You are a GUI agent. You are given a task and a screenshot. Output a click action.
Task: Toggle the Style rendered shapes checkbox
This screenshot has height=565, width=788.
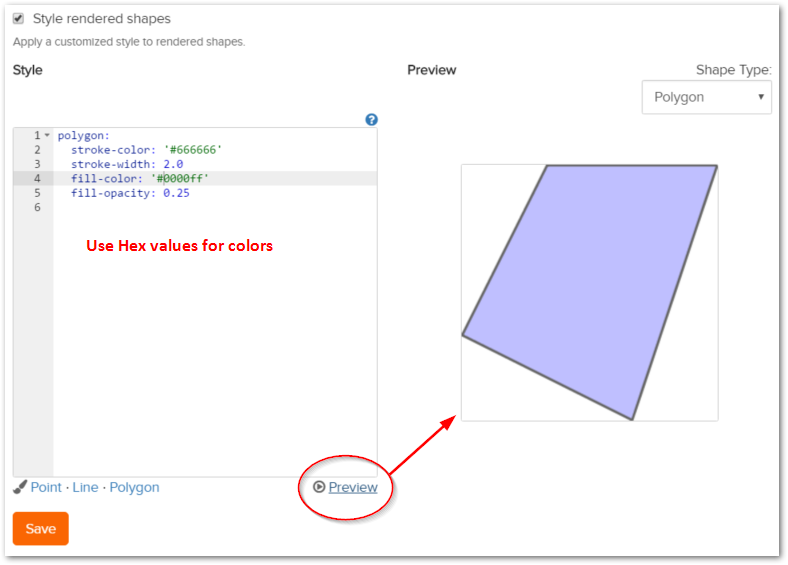tap(19, 19)
